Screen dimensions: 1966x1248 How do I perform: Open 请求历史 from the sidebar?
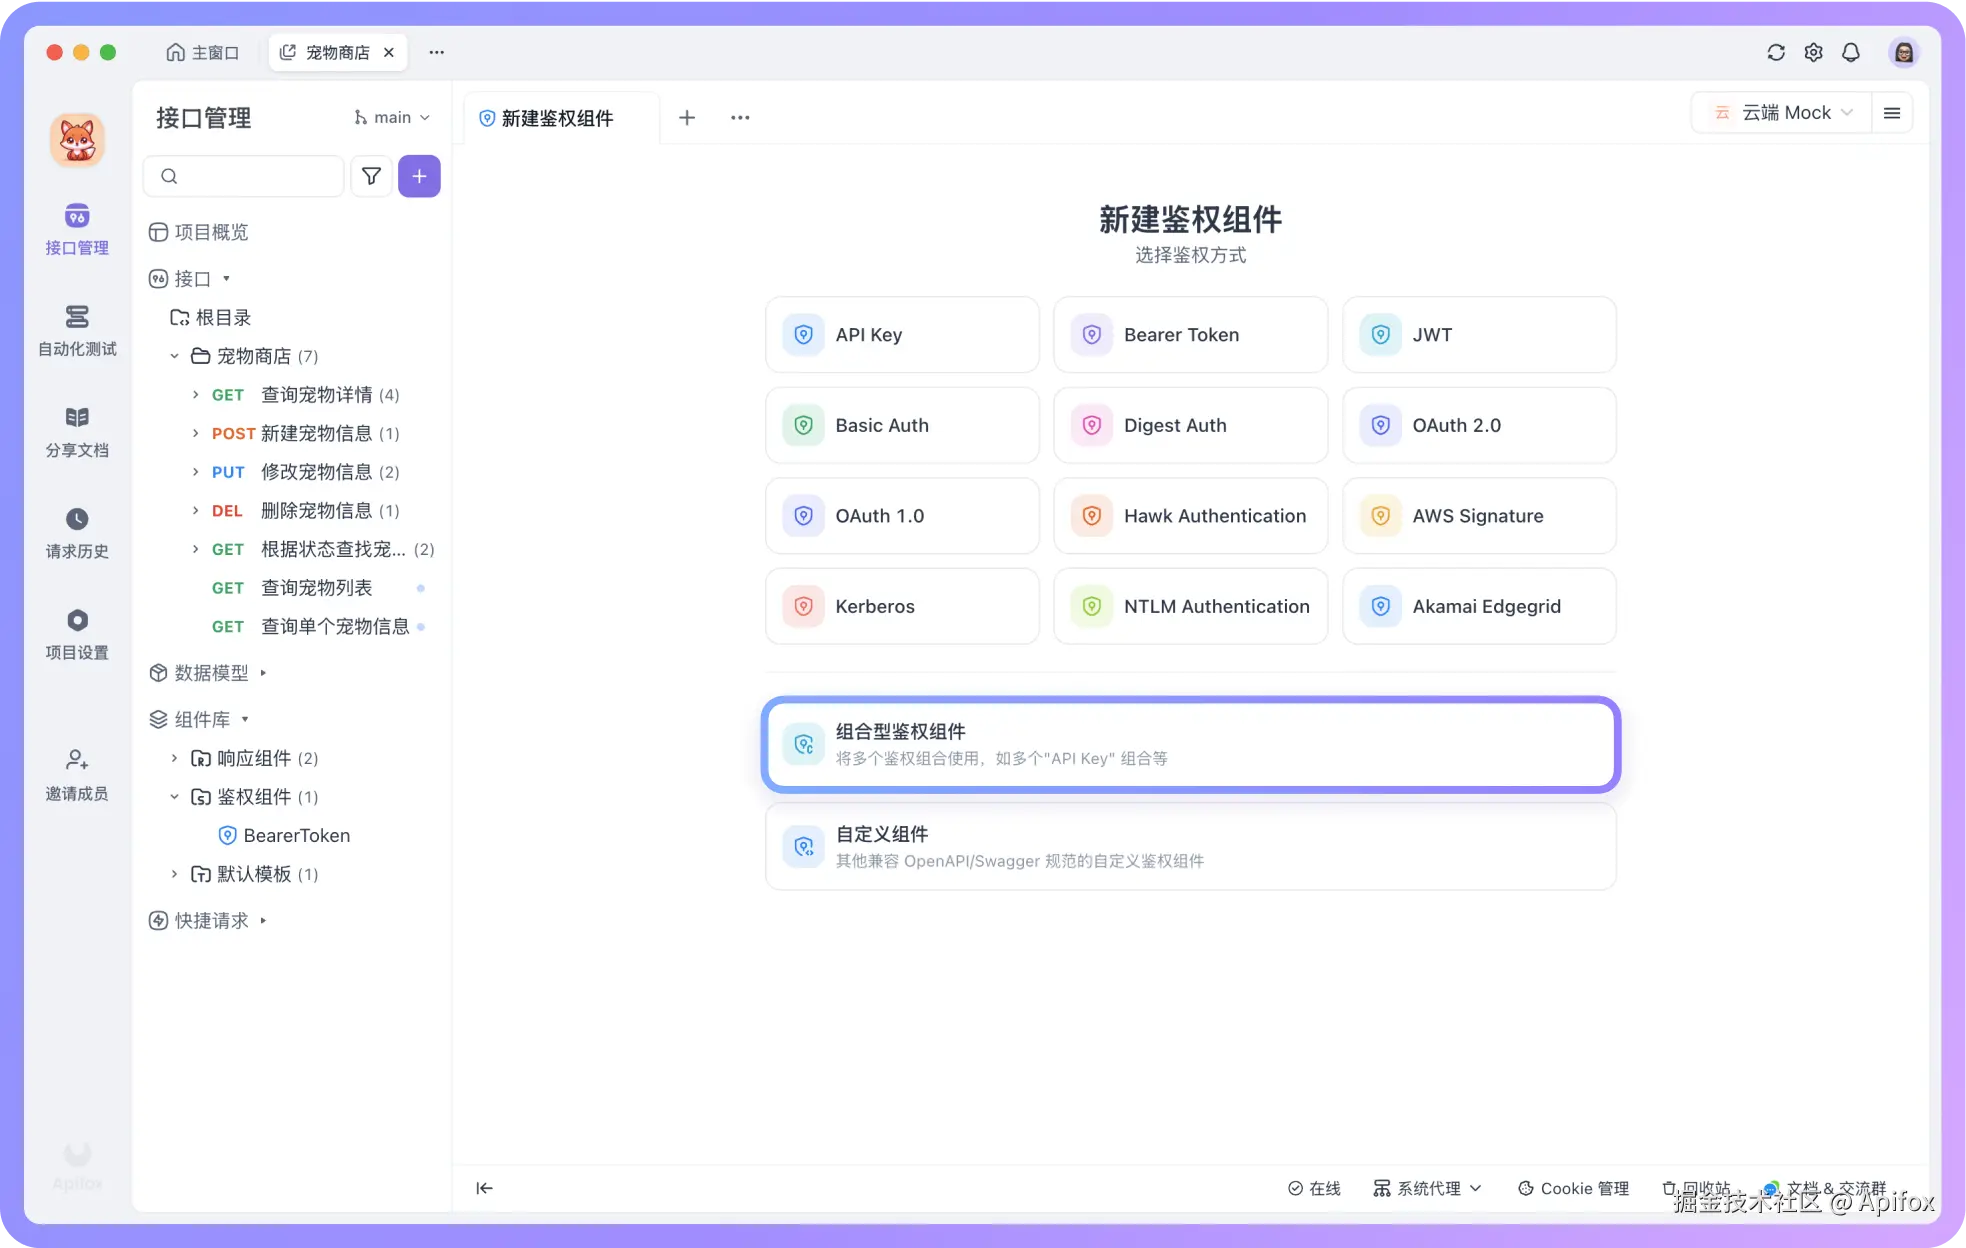pyautogui.click(x=77, y=534)
